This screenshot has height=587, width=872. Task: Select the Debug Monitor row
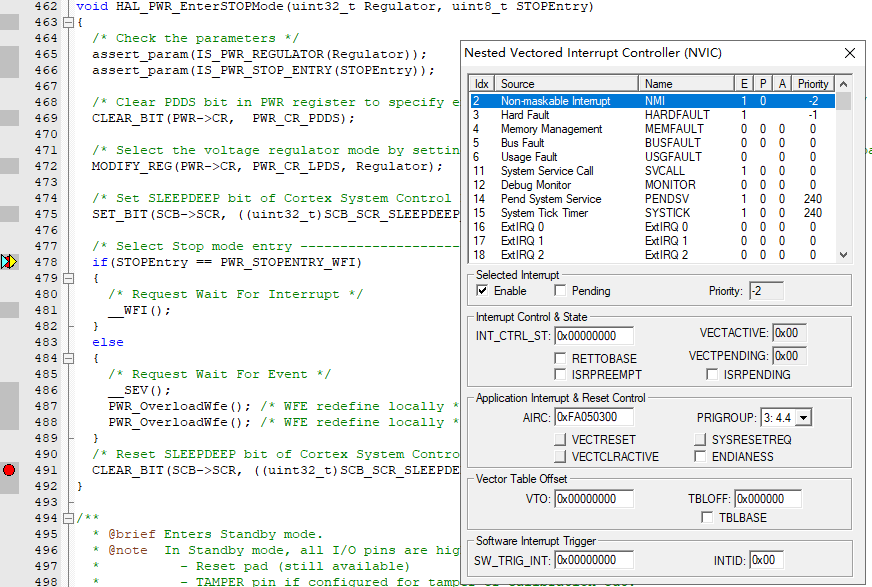point(652,185)
